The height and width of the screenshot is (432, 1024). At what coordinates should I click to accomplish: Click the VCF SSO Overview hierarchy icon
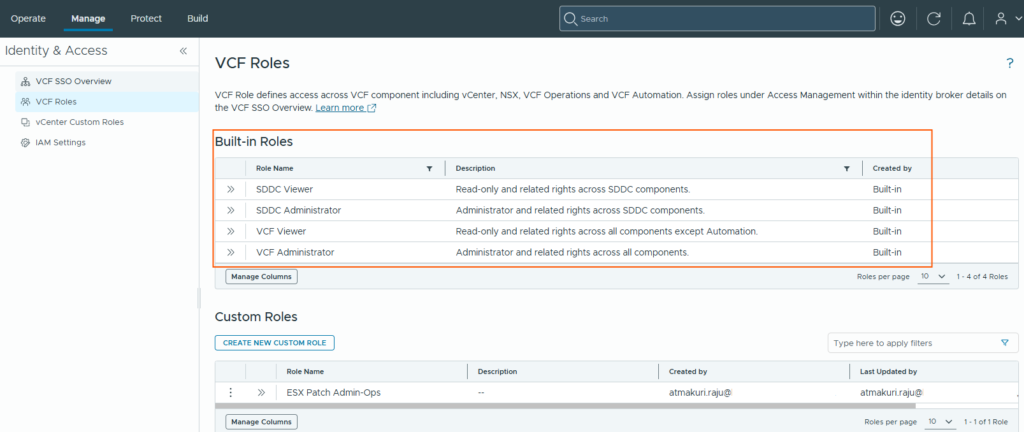25,82
